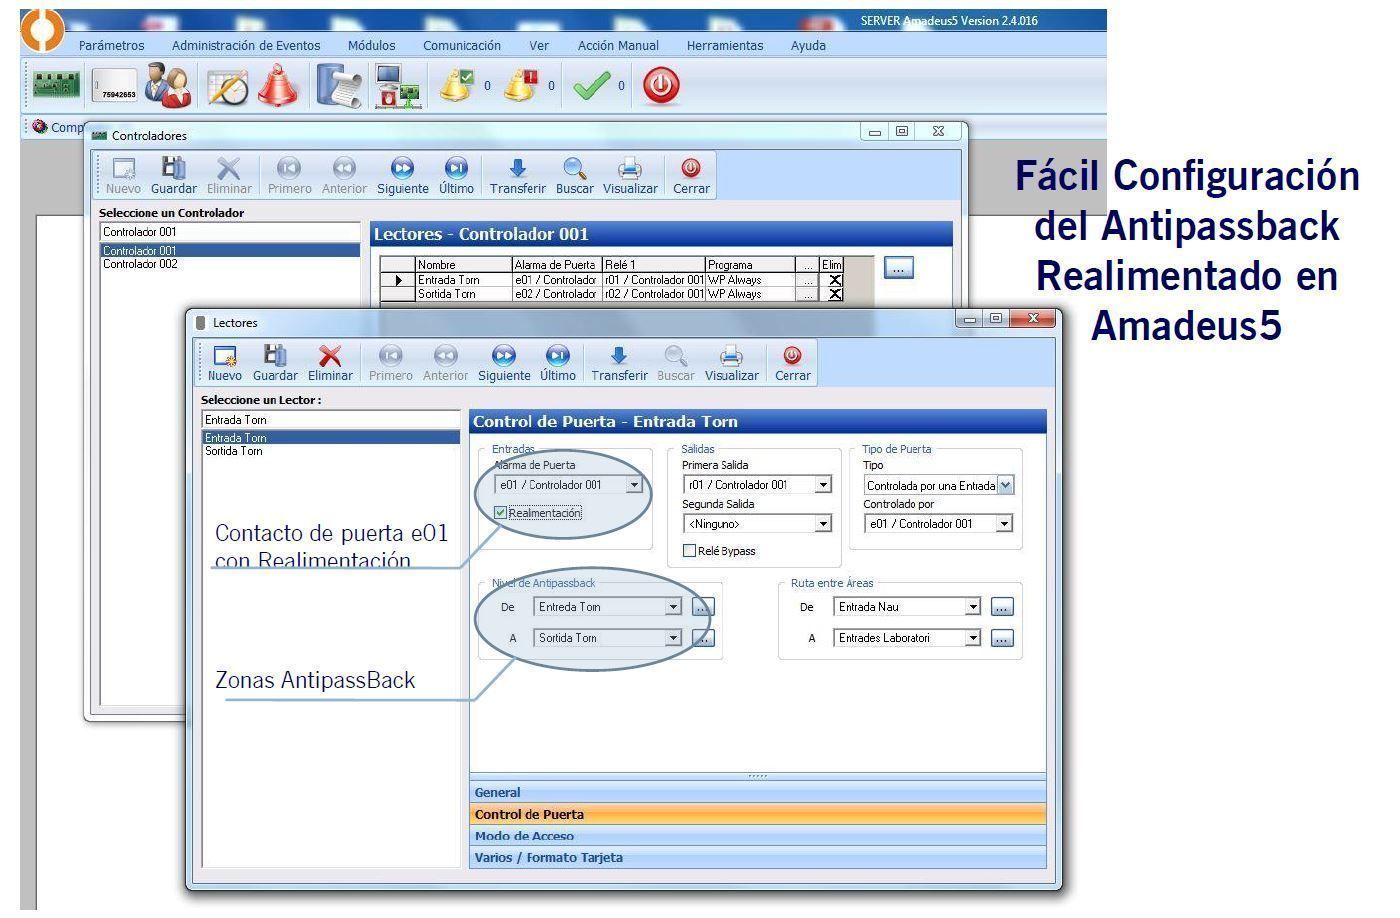The width and height of the screenshot is (1400, 918).
Task: Click ellipsis button beside Antipassback A field
Action: point(703,638)
